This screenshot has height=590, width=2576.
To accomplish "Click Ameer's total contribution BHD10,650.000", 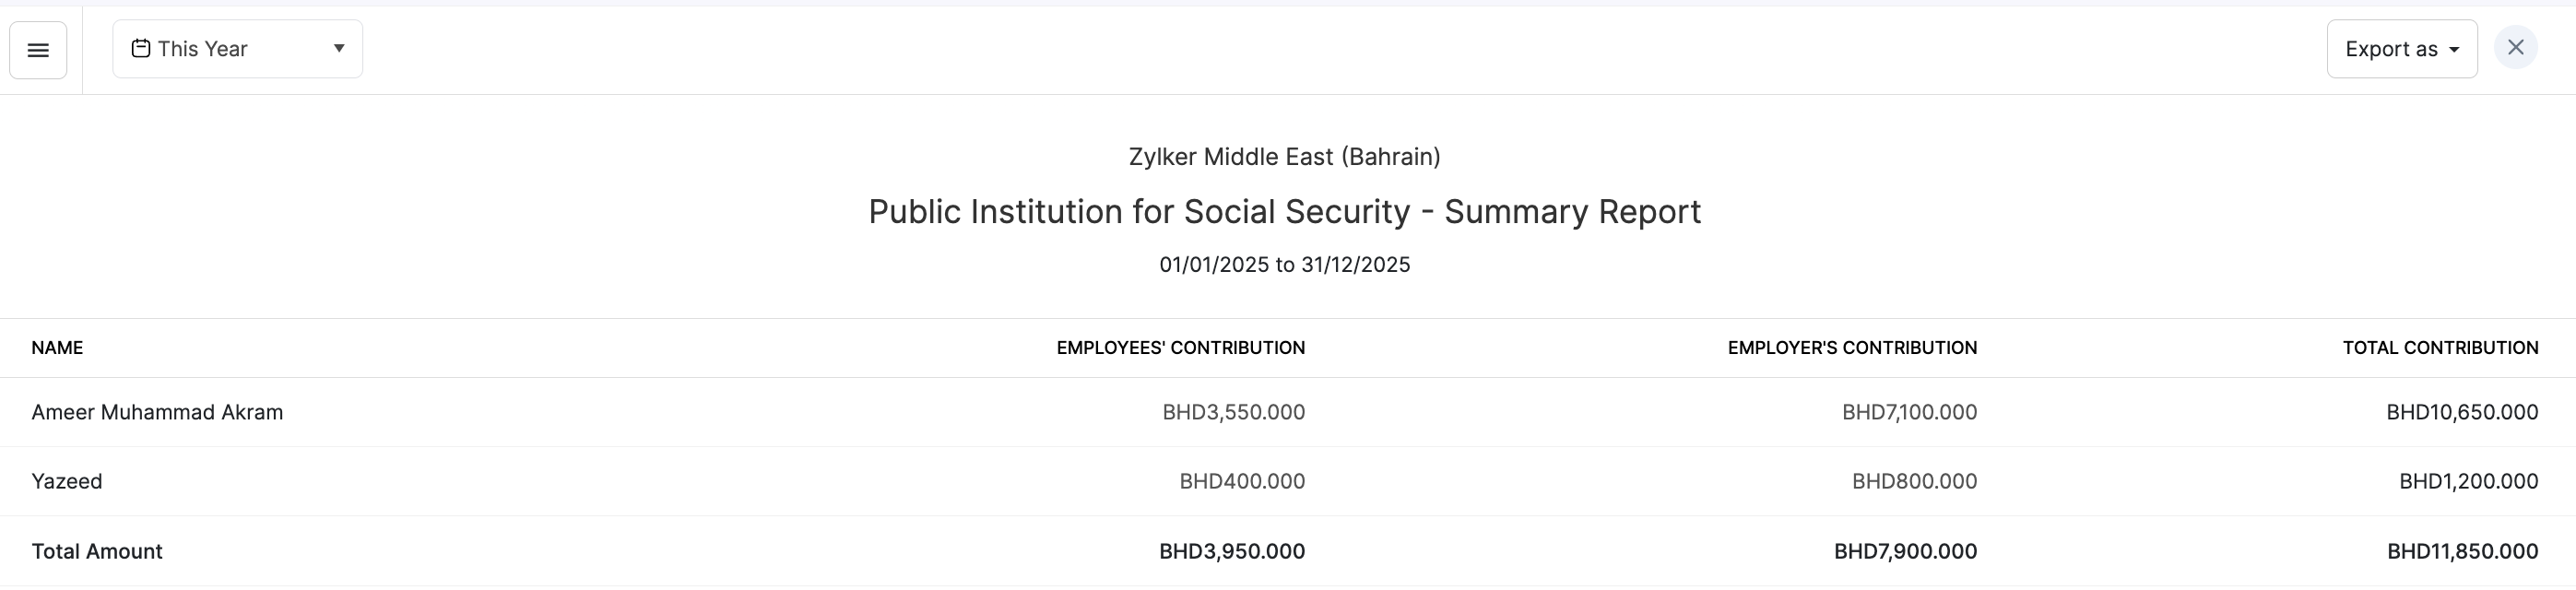I will coord(2462,412).
